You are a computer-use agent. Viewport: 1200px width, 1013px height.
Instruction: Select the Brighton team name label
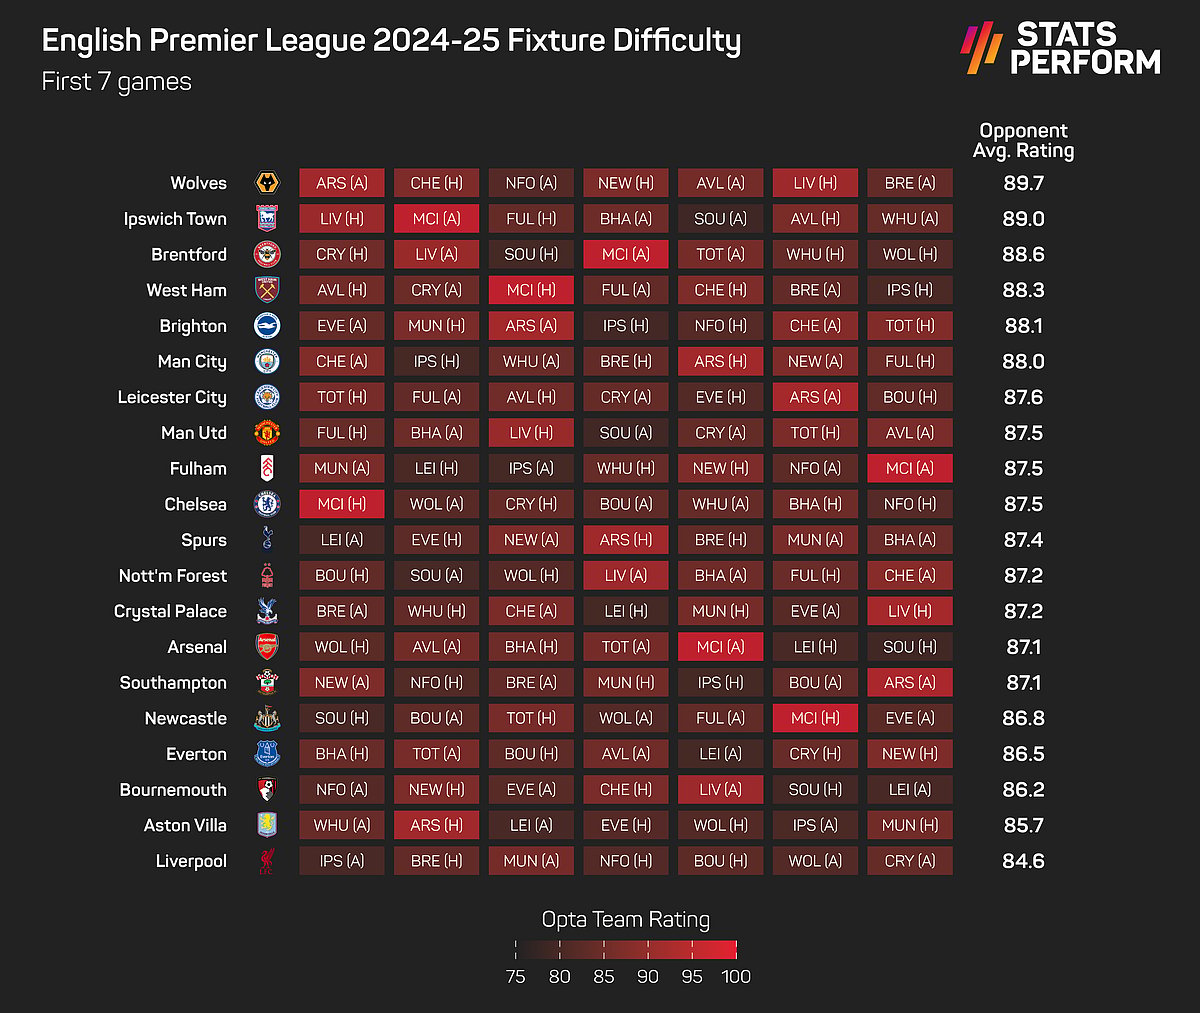[193, 326]
